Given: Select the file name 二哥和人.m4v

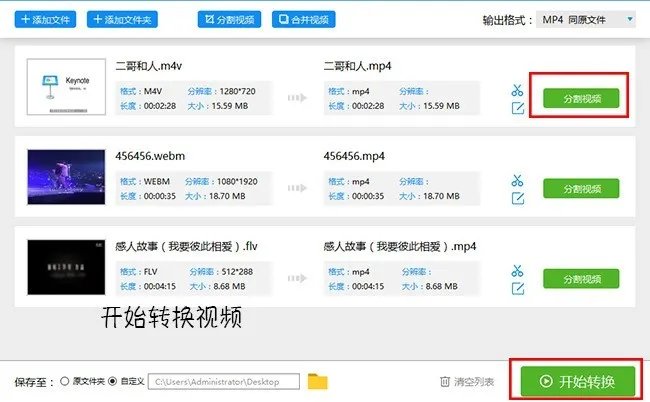Looking at the screenshot, I should pos(148,66).
